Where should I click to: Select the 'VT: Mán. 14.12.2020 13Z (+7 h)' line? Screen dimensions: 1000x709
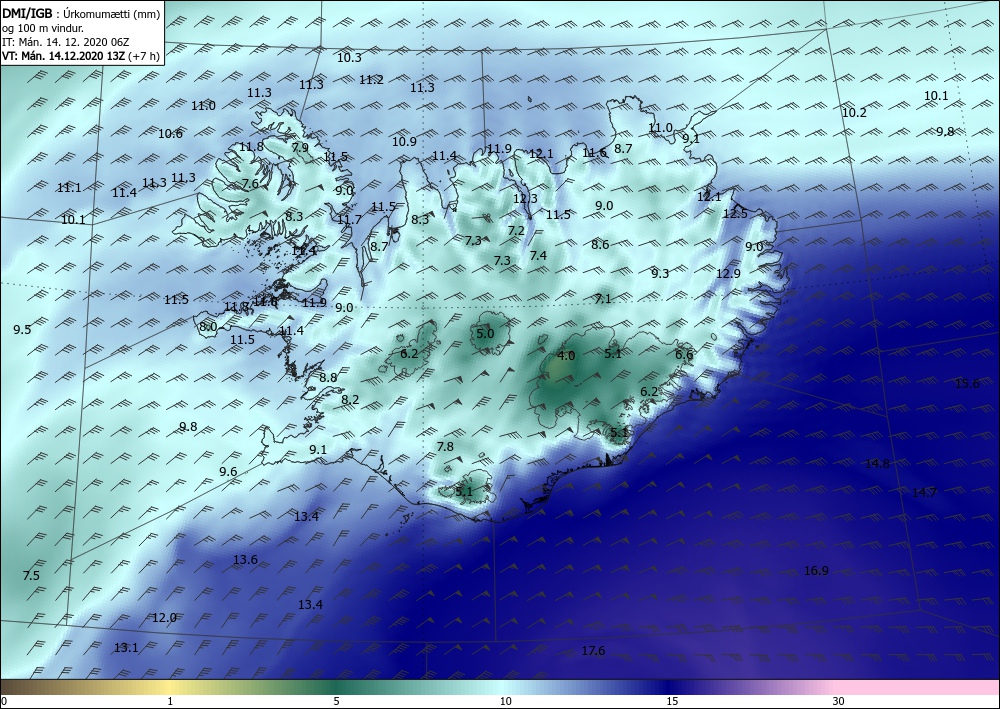pyautogui.click(x=80, y=56)
